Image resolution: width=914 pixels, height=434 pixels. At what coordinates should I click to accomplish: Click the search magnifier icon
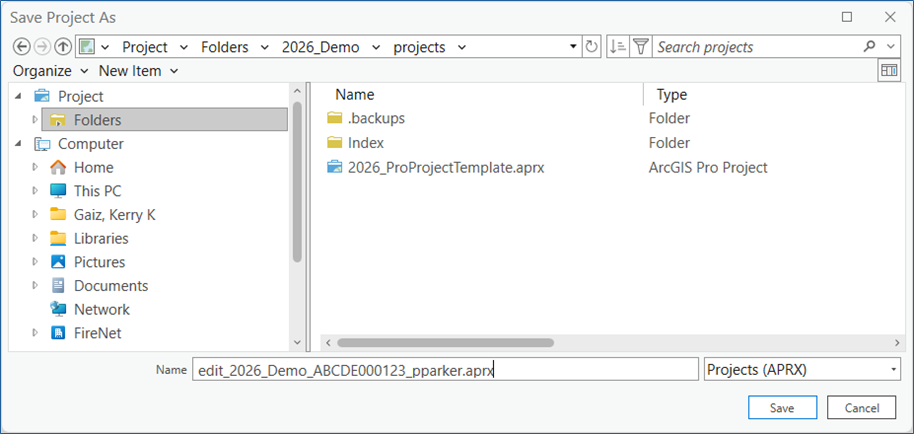click(x=870, y=47)
